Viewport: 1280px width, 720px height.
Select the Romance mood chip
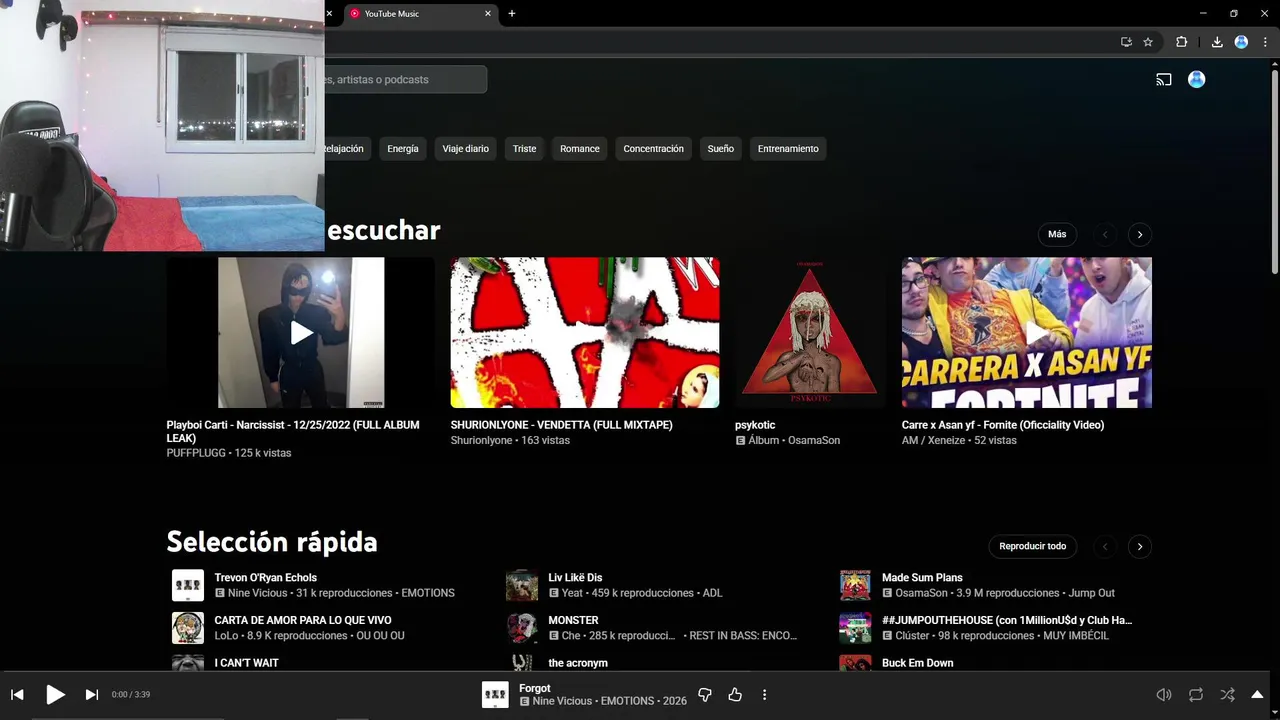[580, 149]
